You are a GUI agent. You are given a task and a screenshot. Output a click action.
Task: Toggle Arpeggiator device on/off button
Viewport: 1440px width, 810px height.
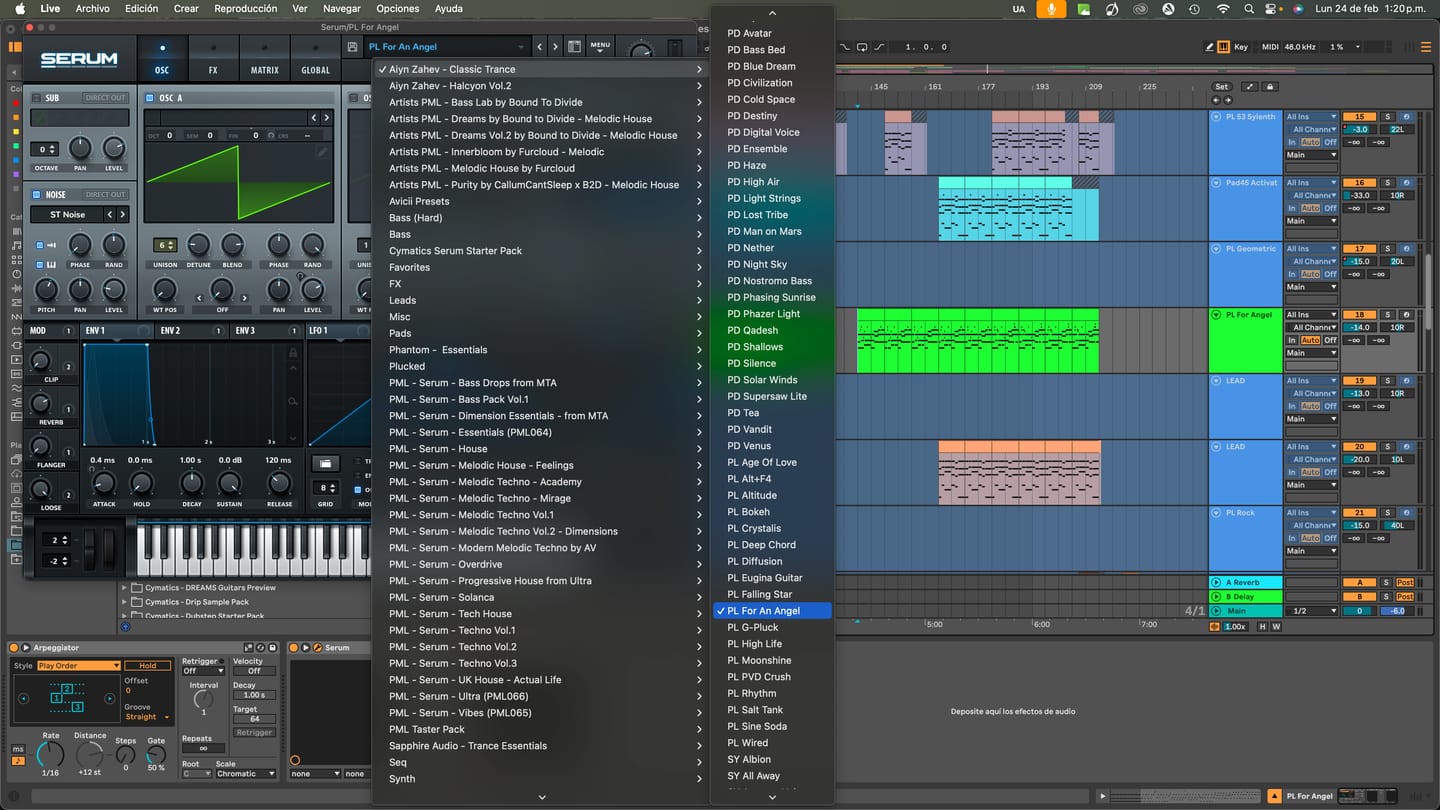(15, 648)
